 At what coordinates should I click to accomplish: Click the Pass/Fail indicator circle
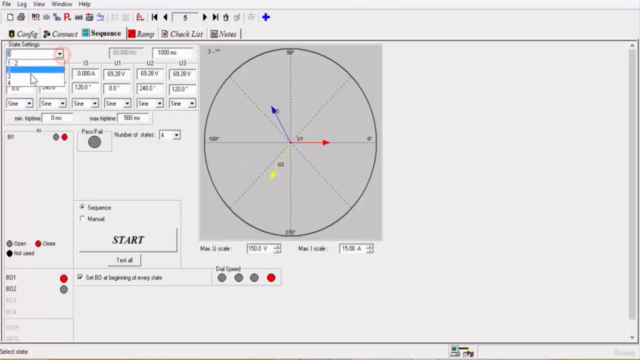pos(94,142)
